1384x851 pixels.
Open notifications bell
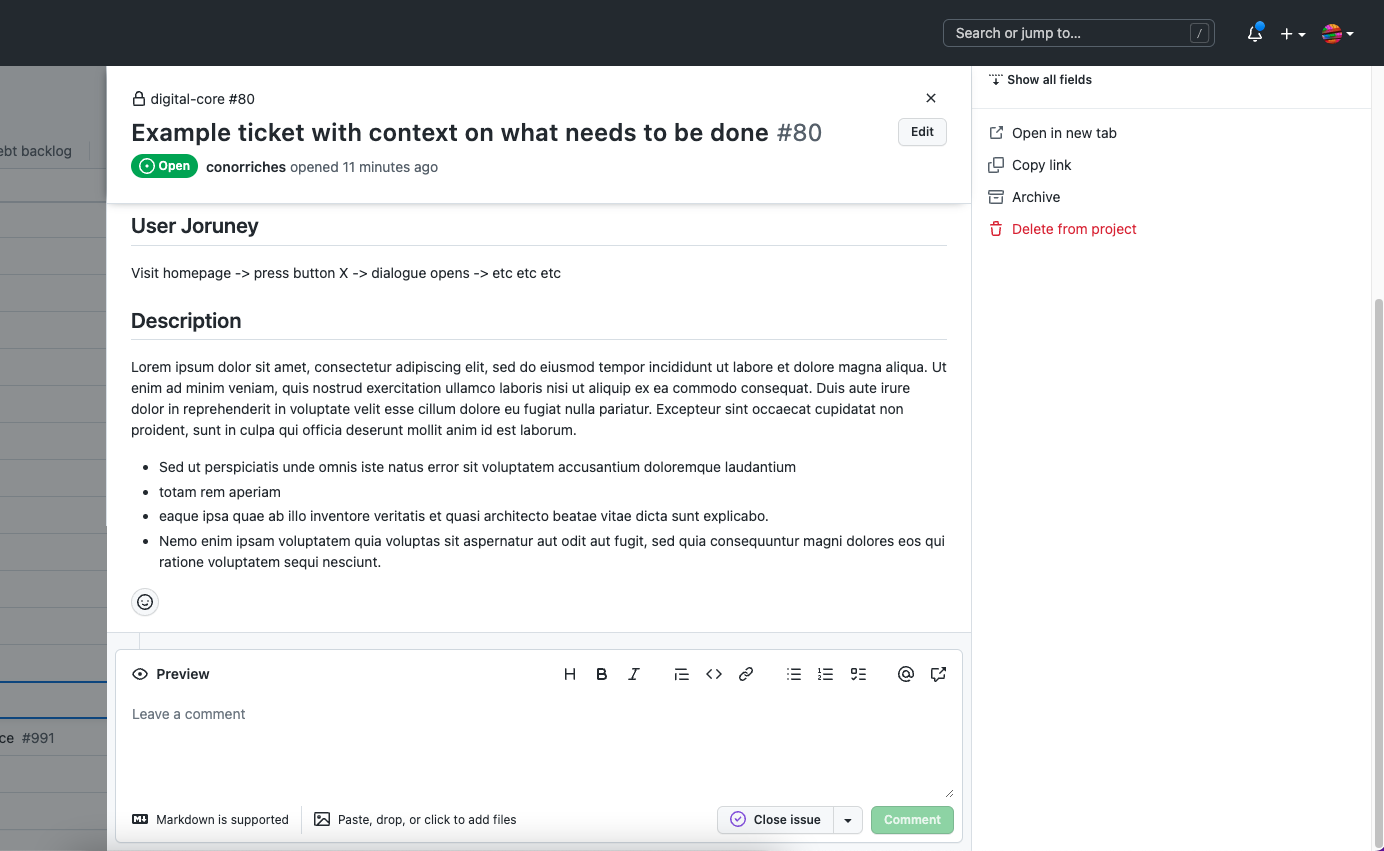click(1255, 34)
